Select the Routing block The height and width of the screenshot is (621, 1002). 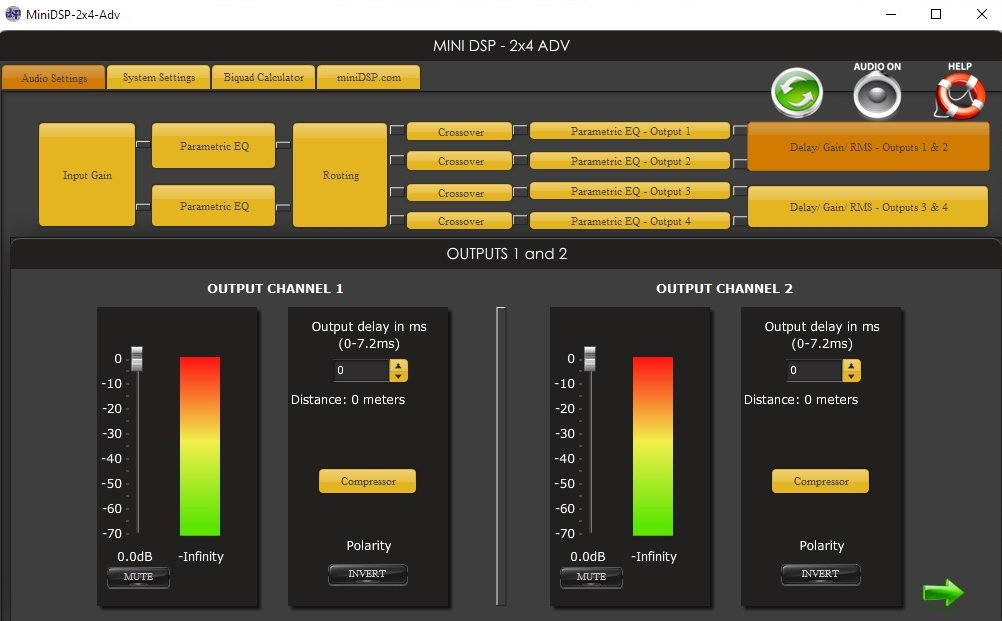(340, 175)
